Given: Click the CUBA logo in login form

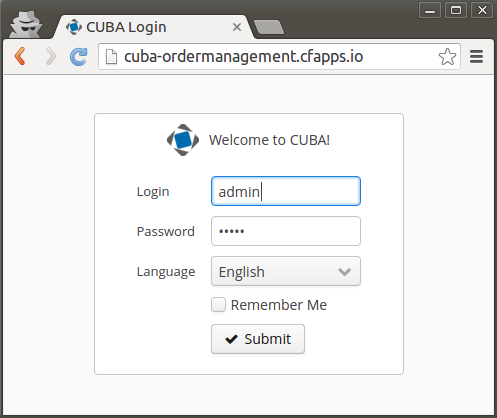Looking at the screenshot, I should point(183,140).
